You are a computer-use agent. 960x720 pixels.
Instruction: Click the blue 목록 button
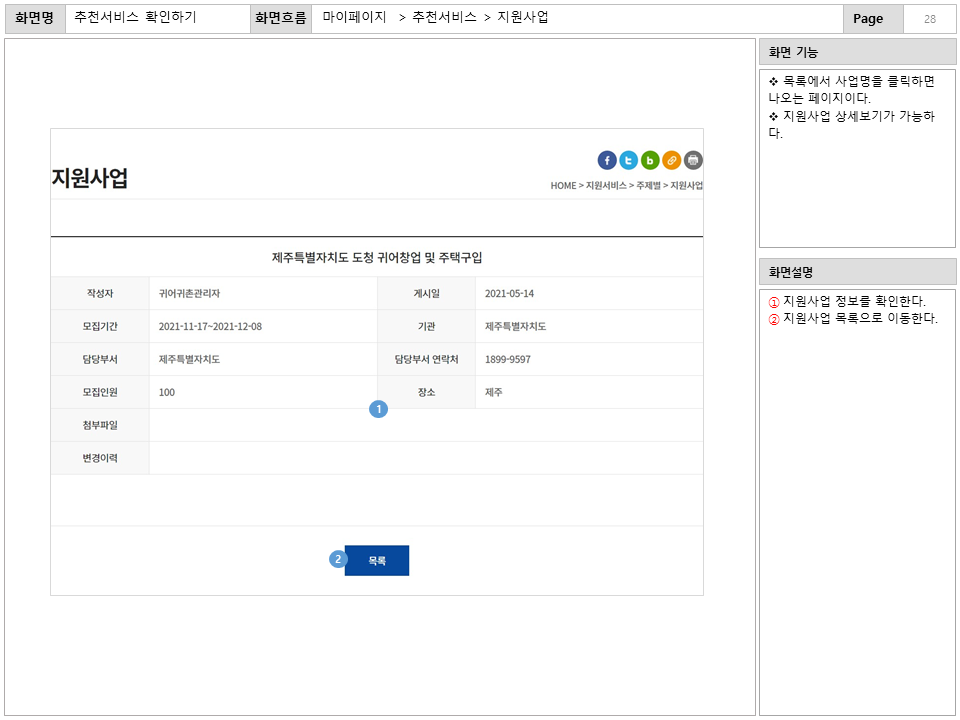click(377, 560)
